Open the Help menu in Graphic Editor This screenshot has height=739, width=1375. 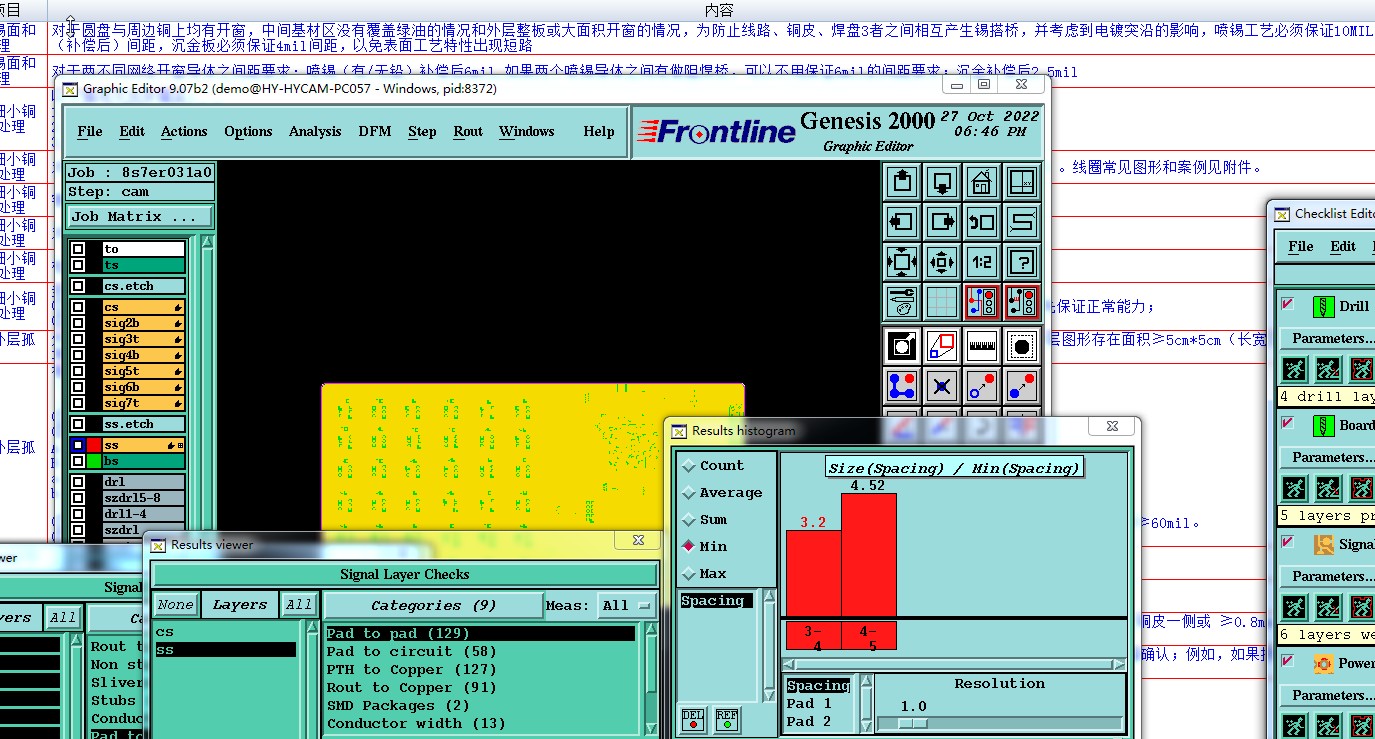[x=599, y=131]
